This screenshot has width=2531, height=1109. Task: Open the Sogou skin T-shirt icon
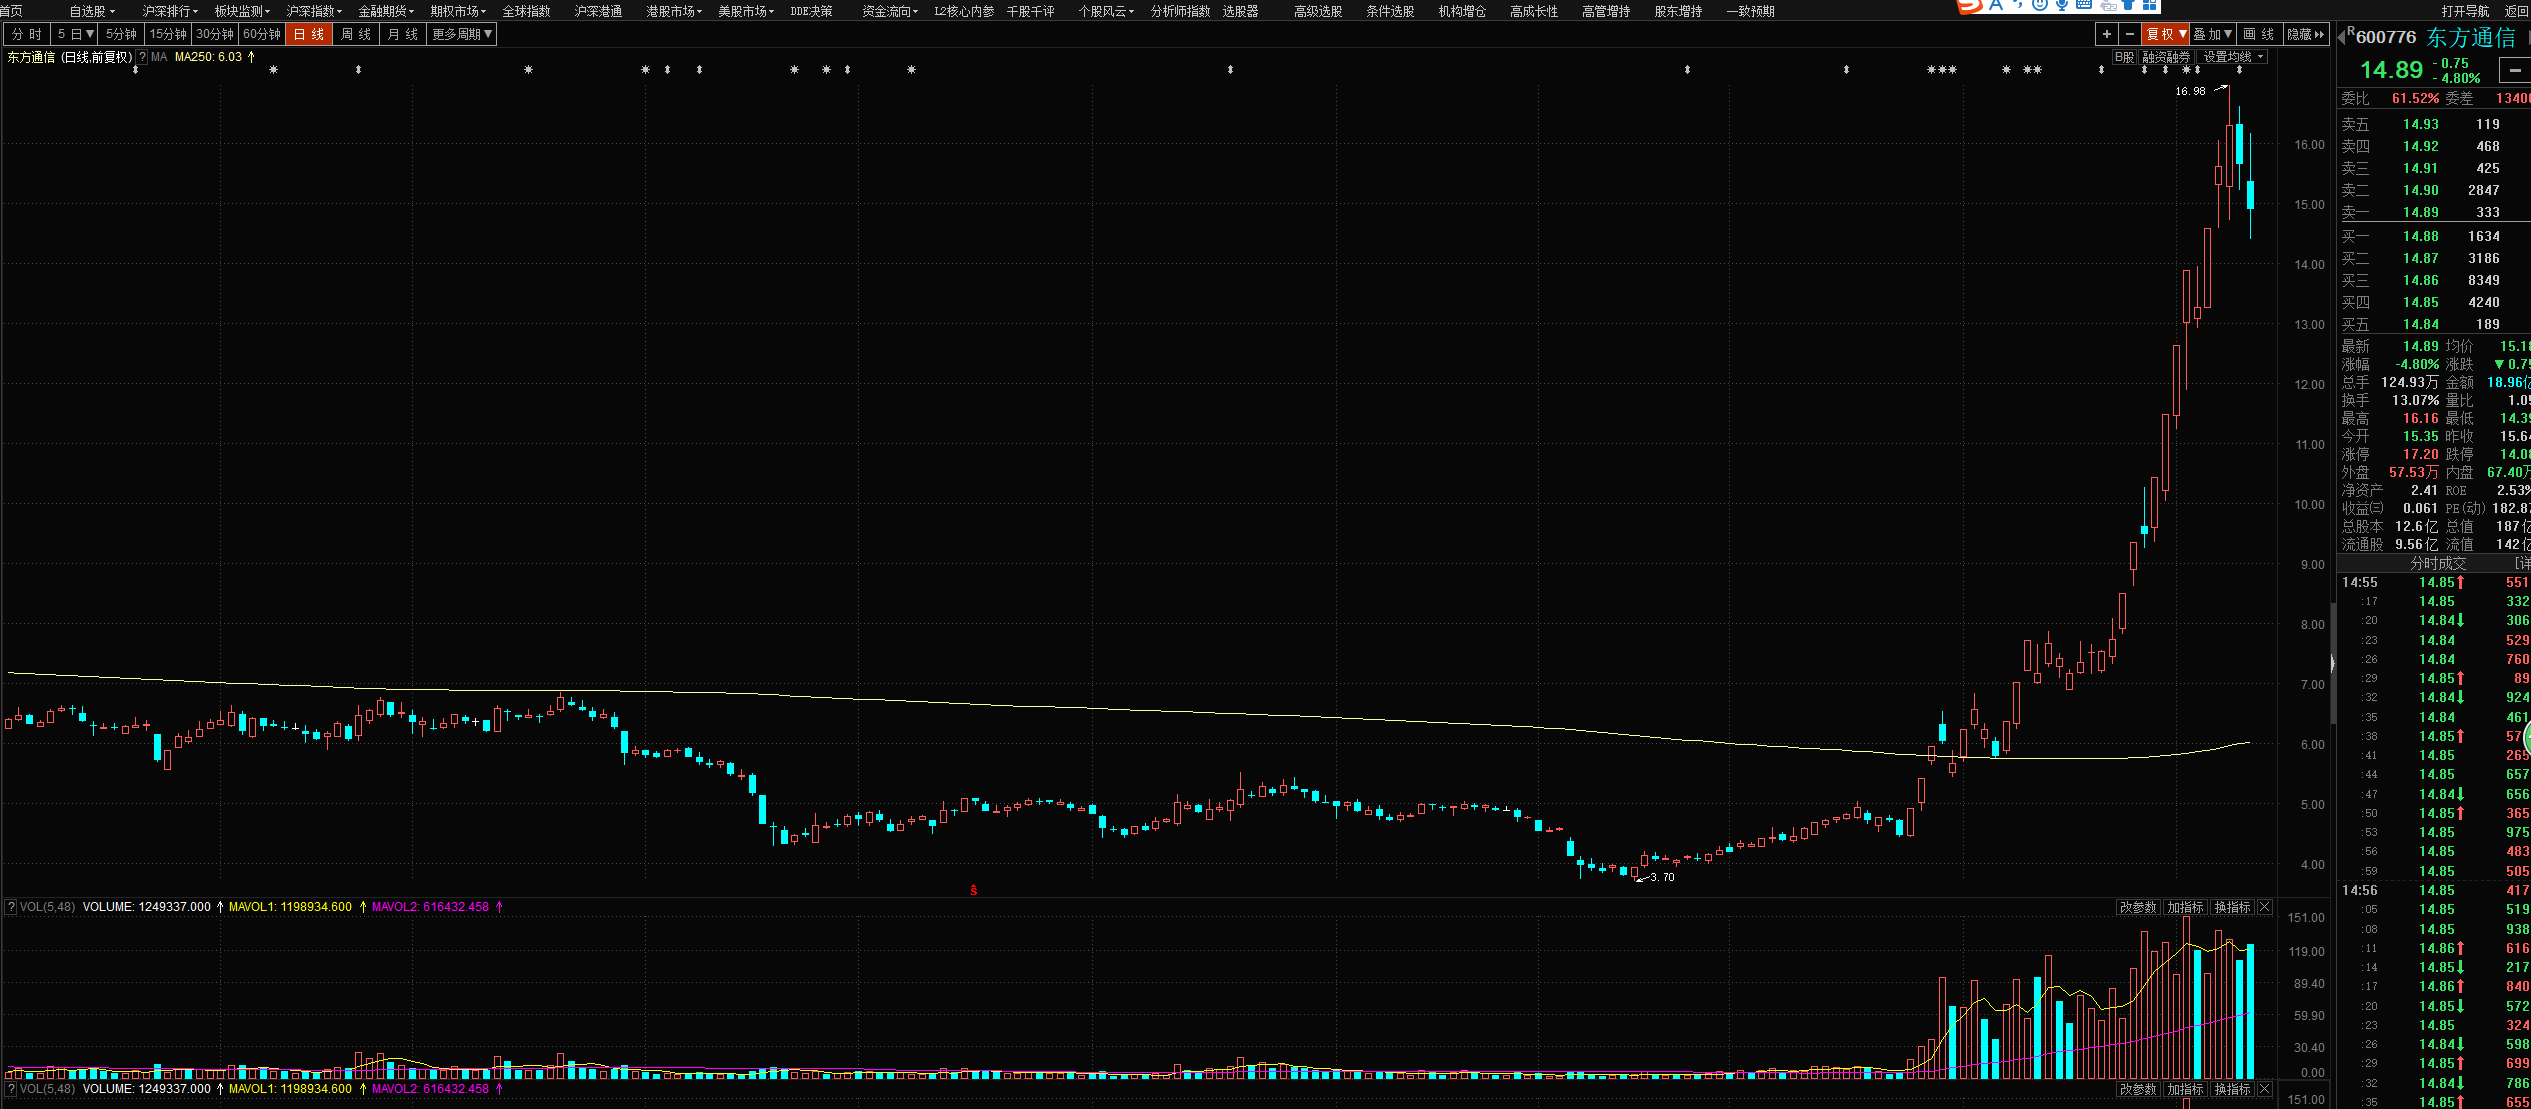tap(2129, 5)
